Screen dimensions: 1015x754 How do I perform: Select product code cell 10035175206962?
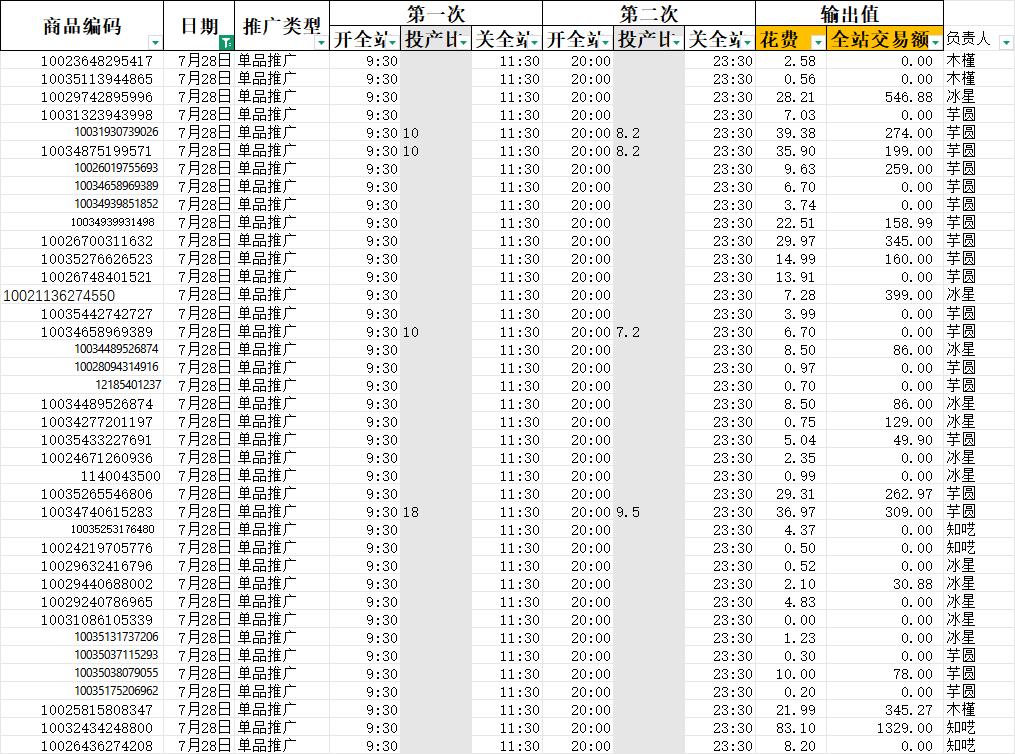coord(82,692)
